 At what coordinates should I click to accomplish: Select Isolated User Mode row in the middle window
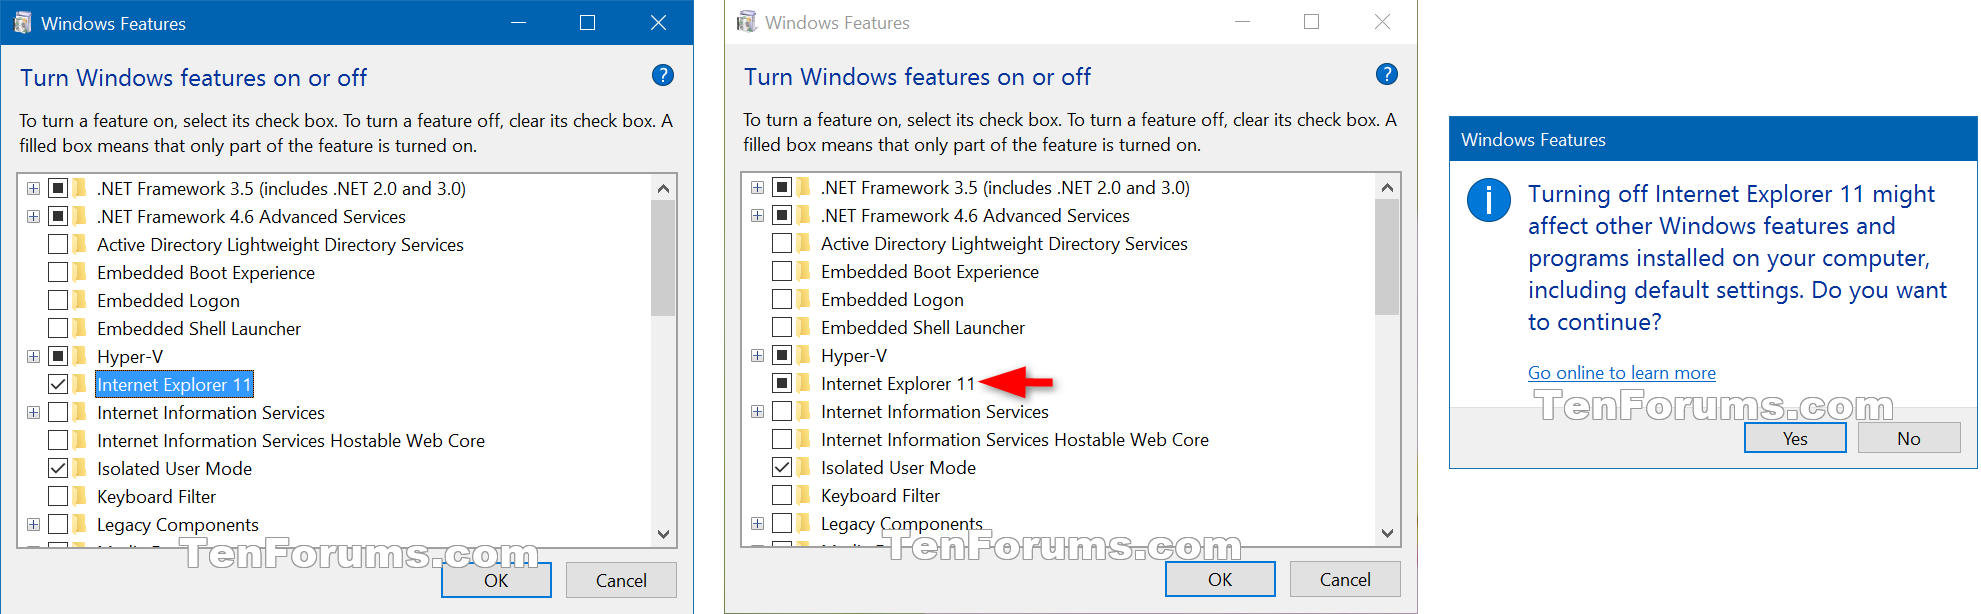pyautogui.click(x=898, y=467)
